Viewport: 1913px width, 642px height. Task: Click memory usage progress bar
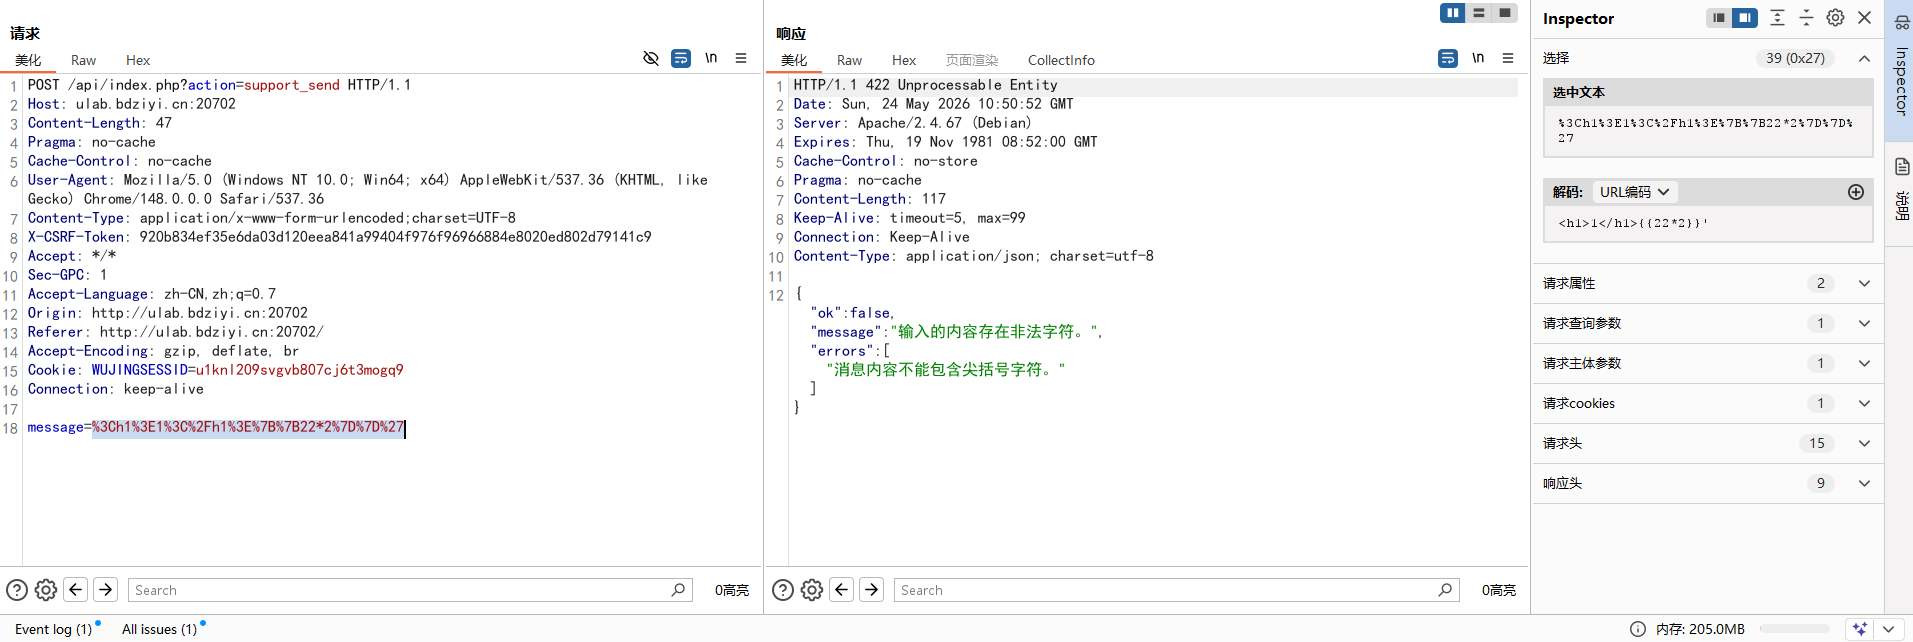[x=1795, y=629]
